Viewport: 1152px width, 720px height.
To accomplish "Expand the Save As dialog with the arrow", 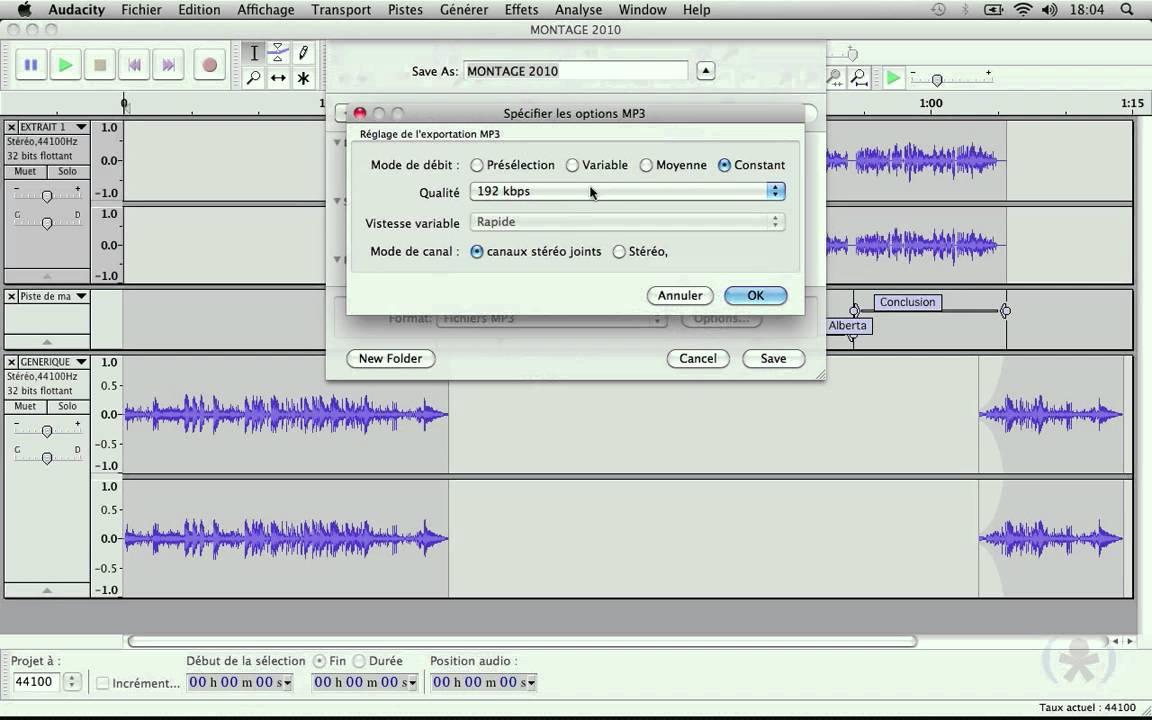I will tap(705, 71).
